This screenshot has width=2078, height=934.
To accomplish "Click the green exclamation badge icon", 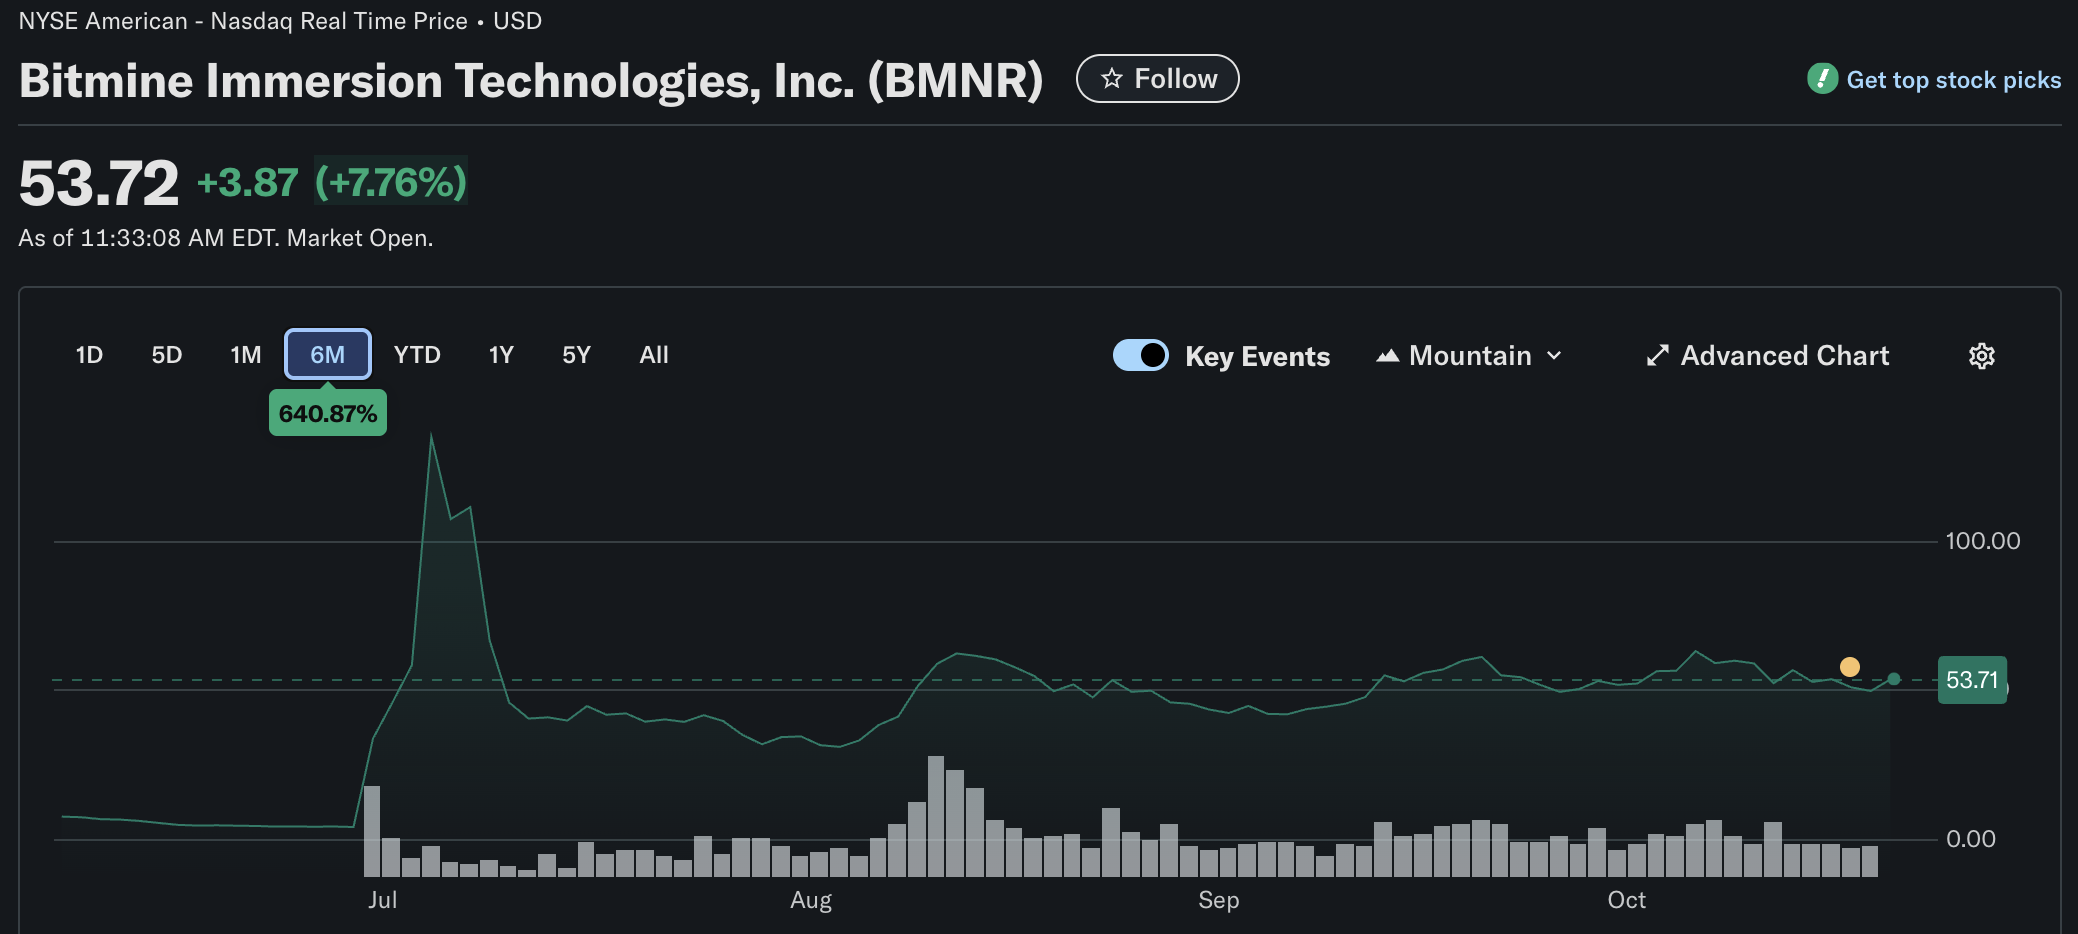I will (x=1822, y=78).
